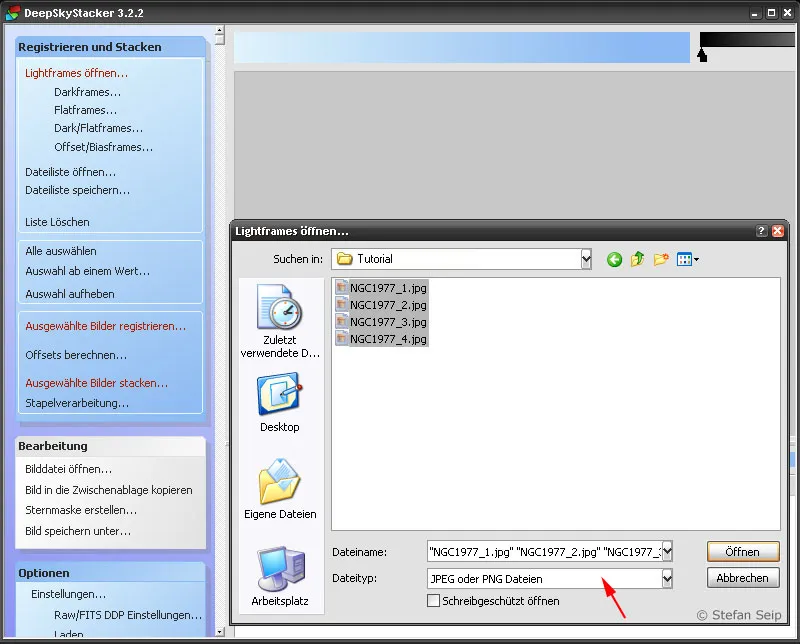This screenshot has height=644, width=800.
Task: Open Zuletzt verwendete Dokumente shortcut
Action: coord(280,322)
